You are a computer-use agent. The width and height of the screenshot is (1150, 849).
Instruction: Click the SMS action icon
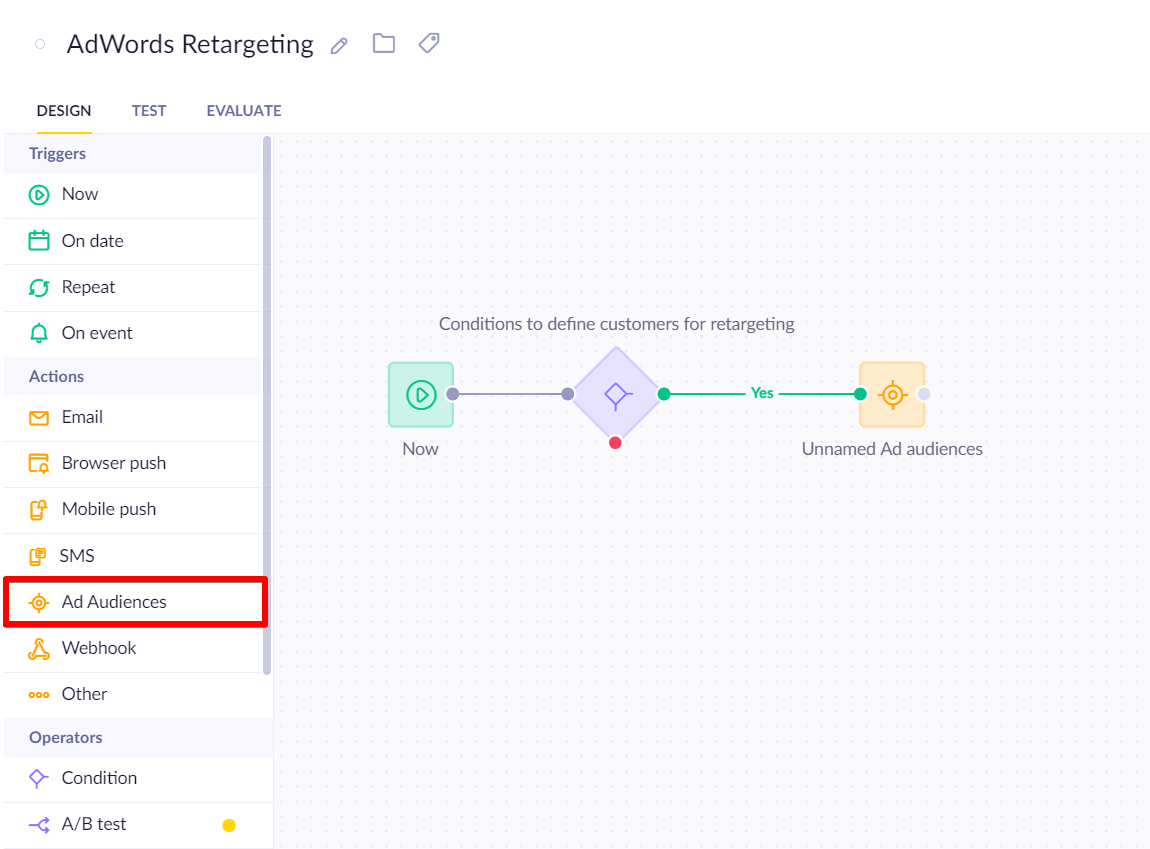click(x=37, y=556)
